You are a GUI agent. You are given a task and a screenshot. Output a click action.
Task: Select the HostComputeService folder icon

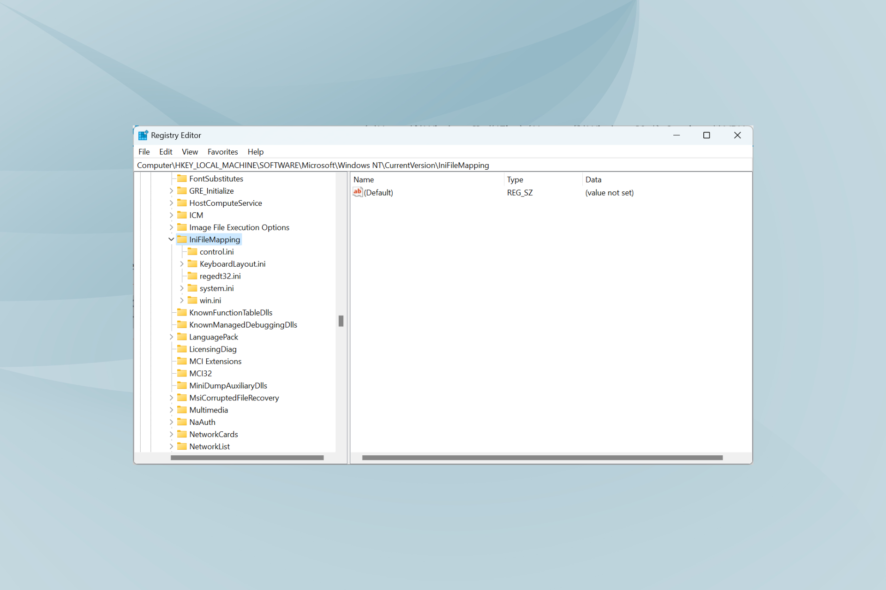coord(182,203)
